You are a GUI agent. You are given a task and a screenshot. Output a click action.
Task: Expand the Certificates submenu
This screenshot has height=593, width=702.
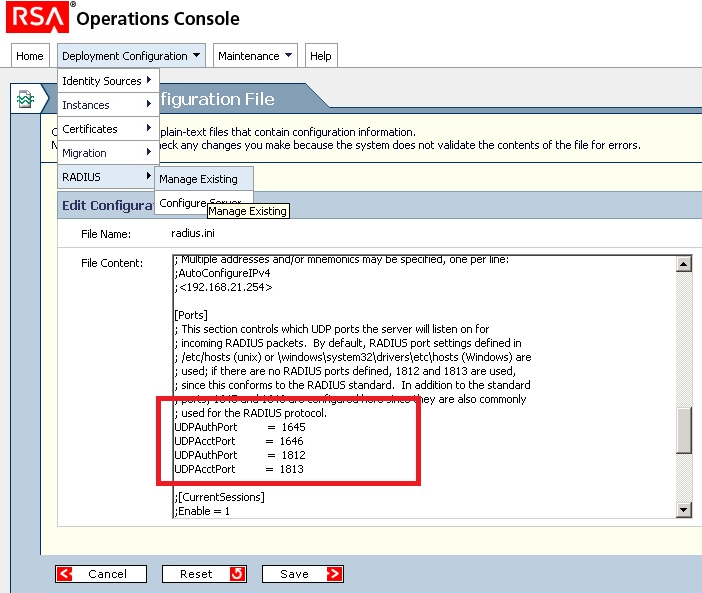(x=108, y=129)
